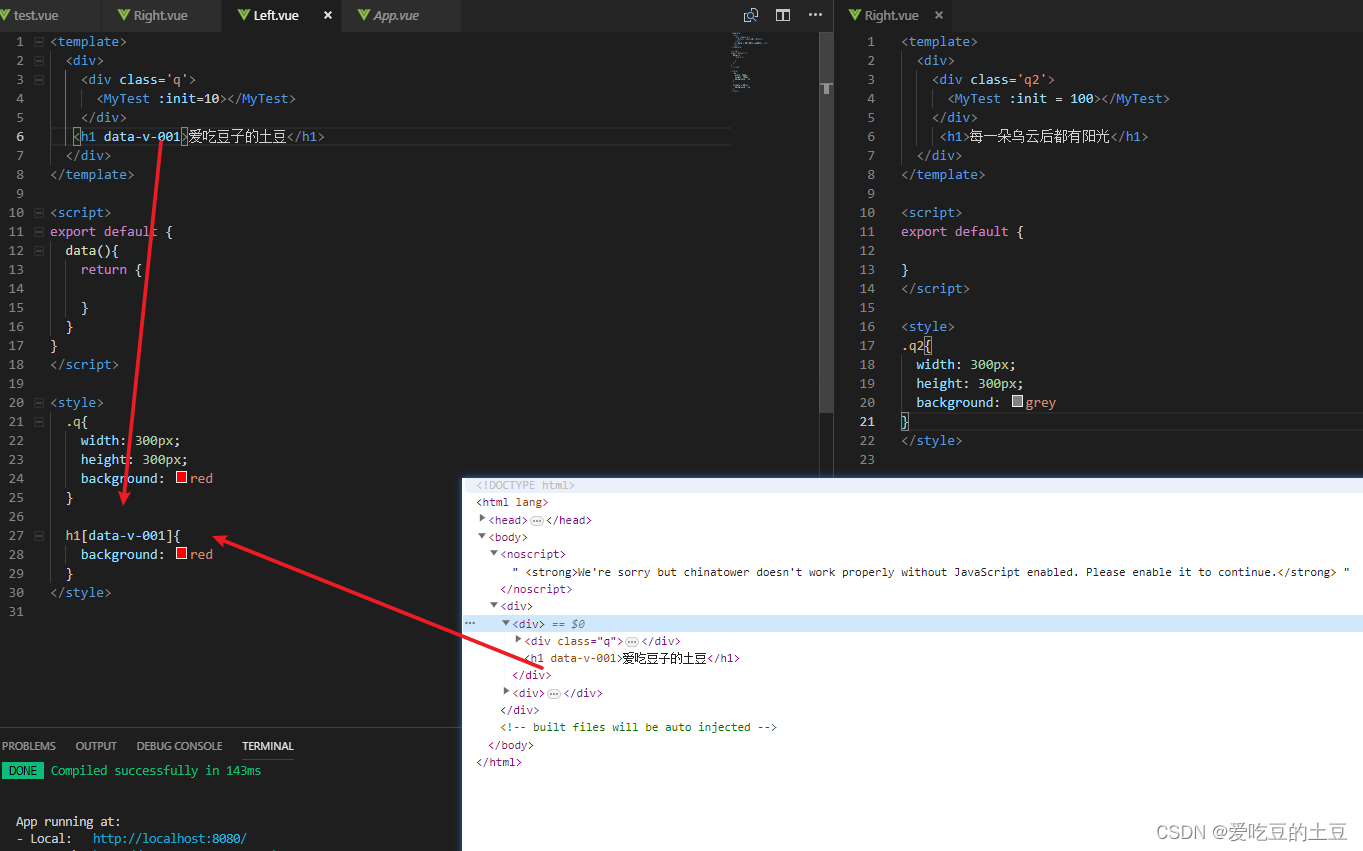Image resolution: width=1363 pixels, height=851 pixels.
Task: Open the http://localhost:8080/ link in terminal
Action: [x=169, y=839]
